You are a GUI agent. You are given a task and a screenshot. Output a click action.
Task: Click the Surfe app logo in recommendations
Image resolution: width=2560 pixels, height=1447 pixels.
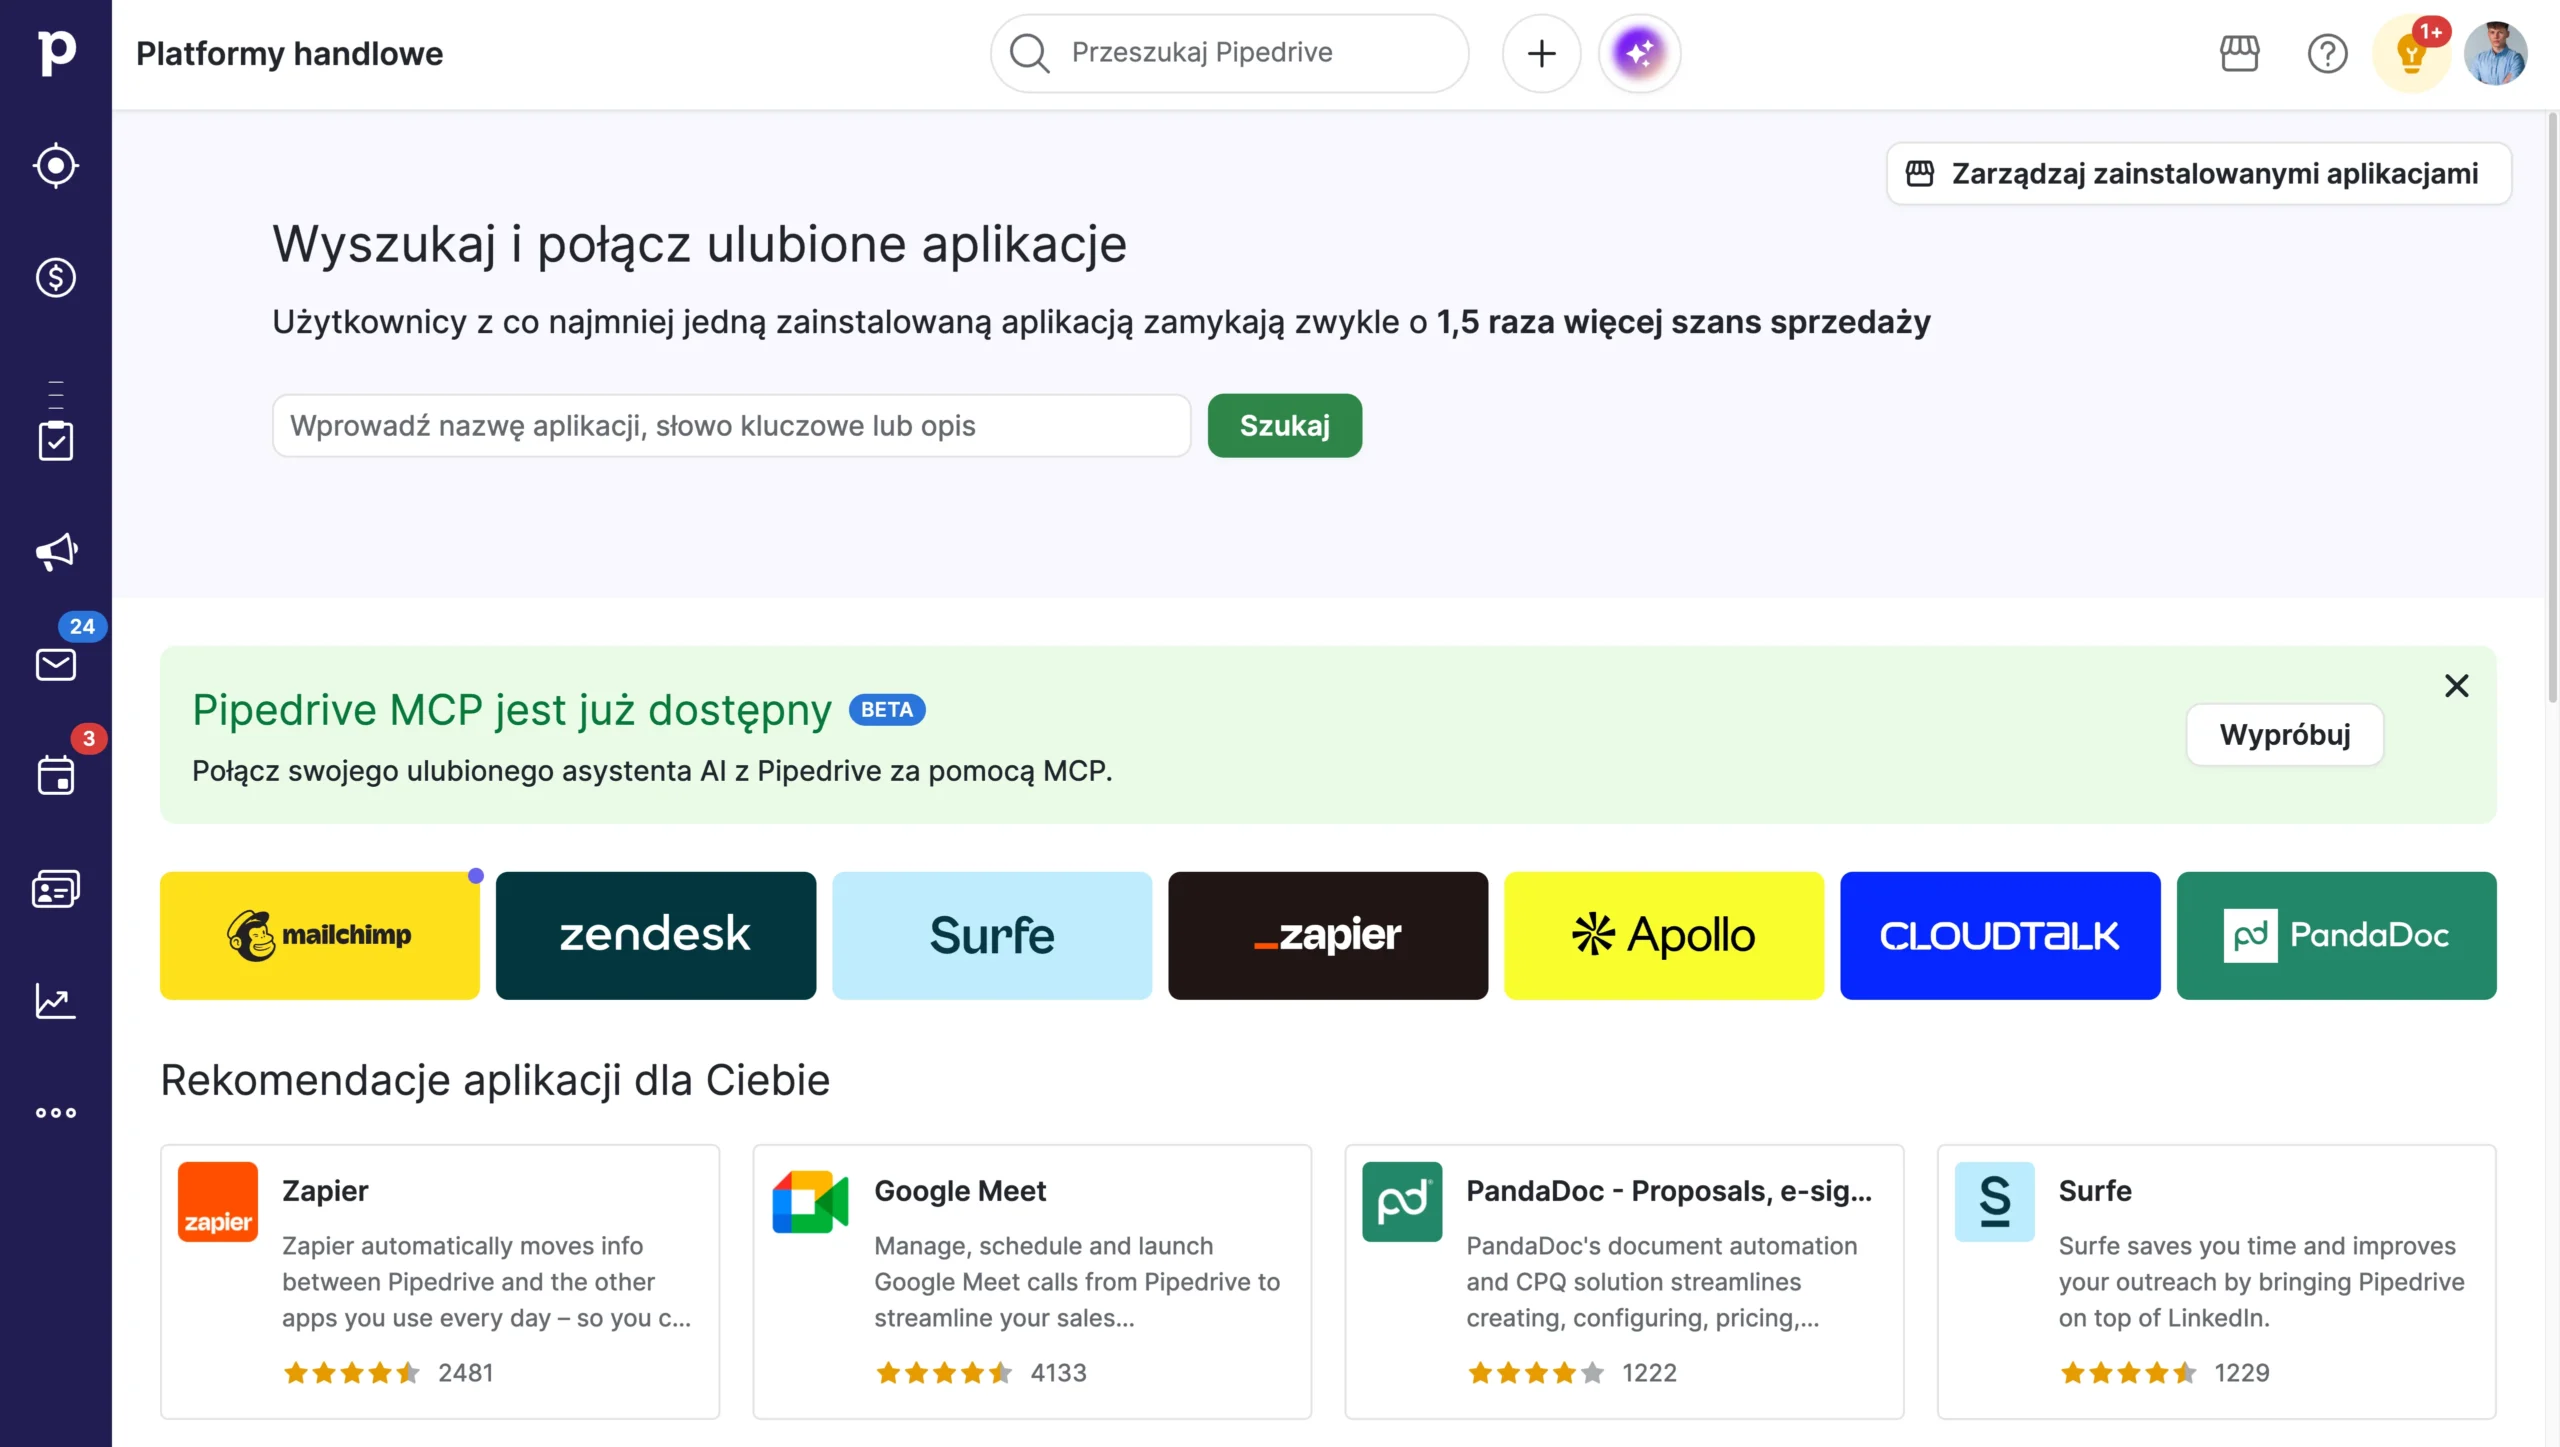coord(1994,1201)
